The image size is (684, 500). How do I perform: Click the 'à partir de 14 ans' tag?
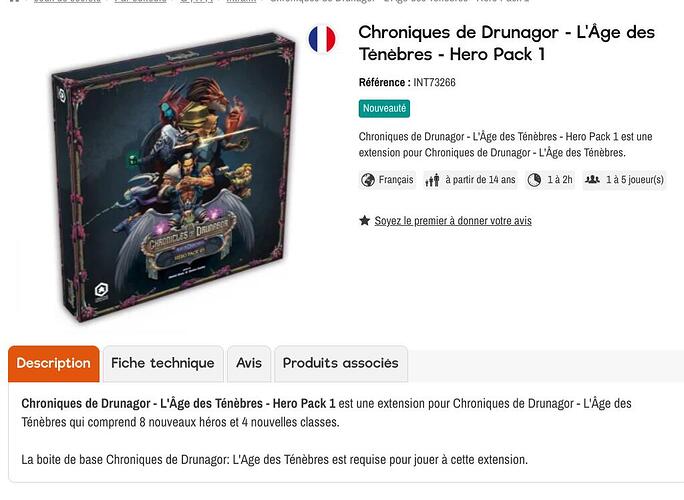(x=470, y=180)
